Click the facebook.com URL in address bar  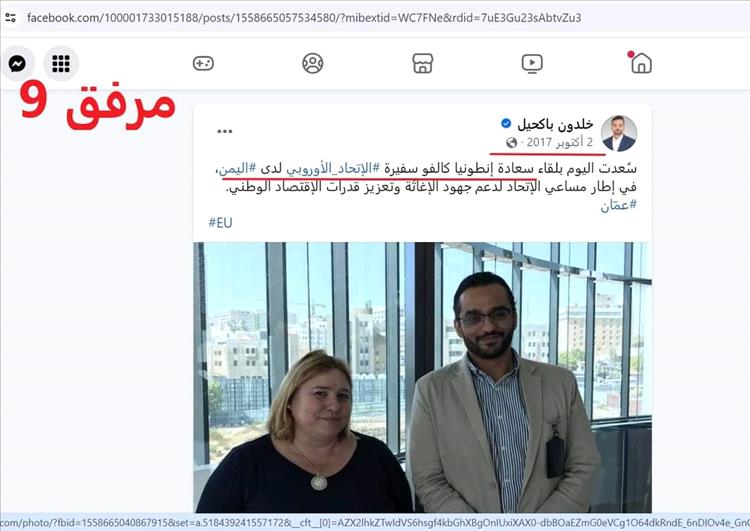click(304, 18)
